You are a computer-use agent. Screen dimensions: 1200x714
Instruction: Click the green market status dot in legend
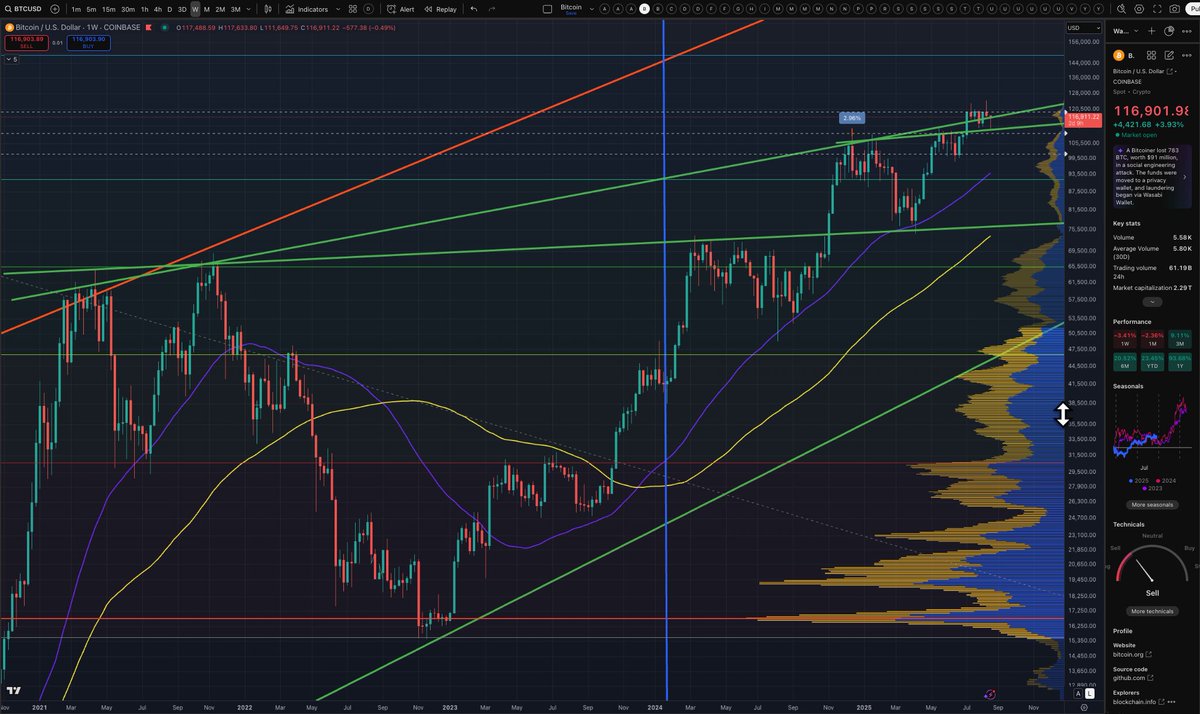(164, 28)
